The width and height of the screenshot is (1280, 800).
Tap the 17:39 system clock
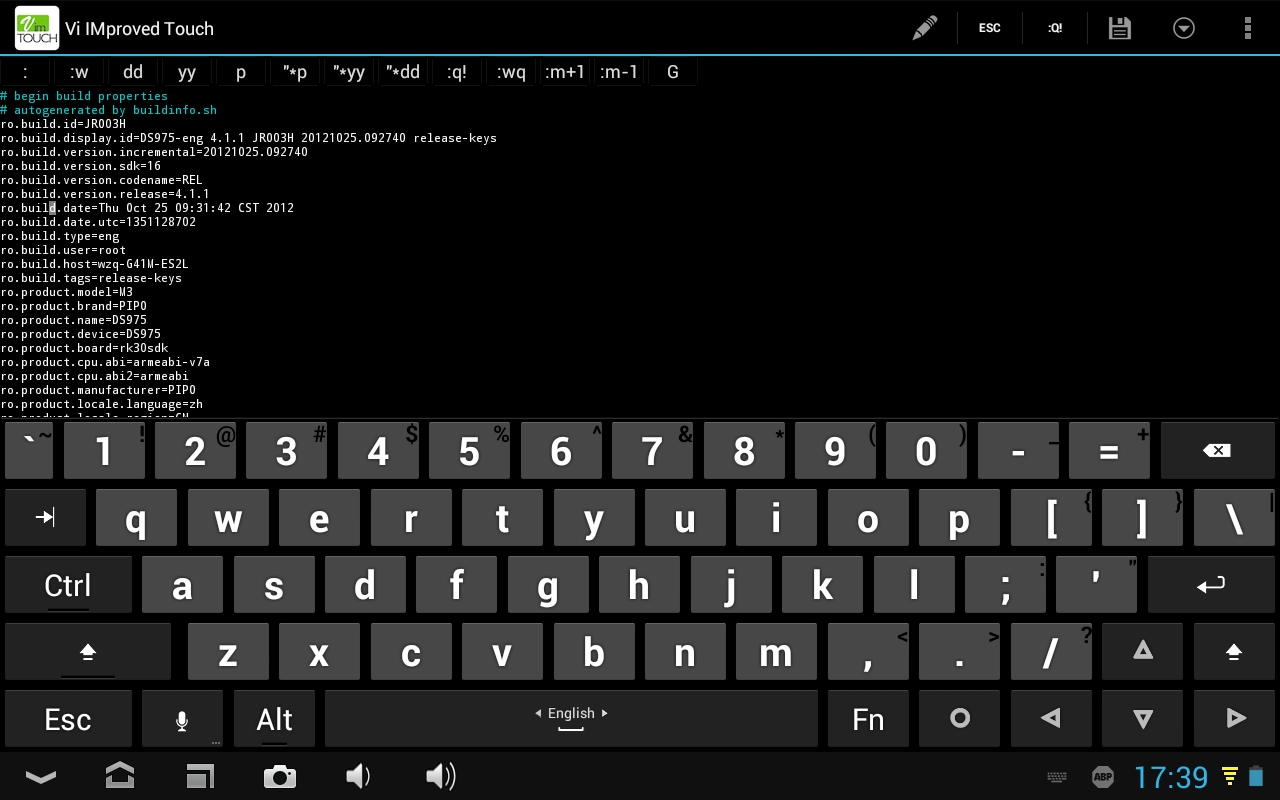point(1171,777)
